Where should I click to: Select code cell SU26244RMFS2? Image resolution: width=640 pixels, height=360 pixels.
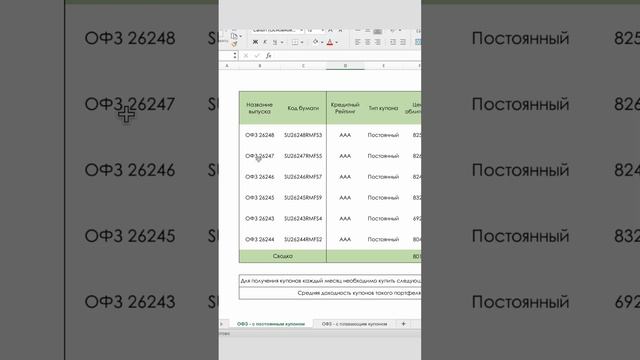303,239
